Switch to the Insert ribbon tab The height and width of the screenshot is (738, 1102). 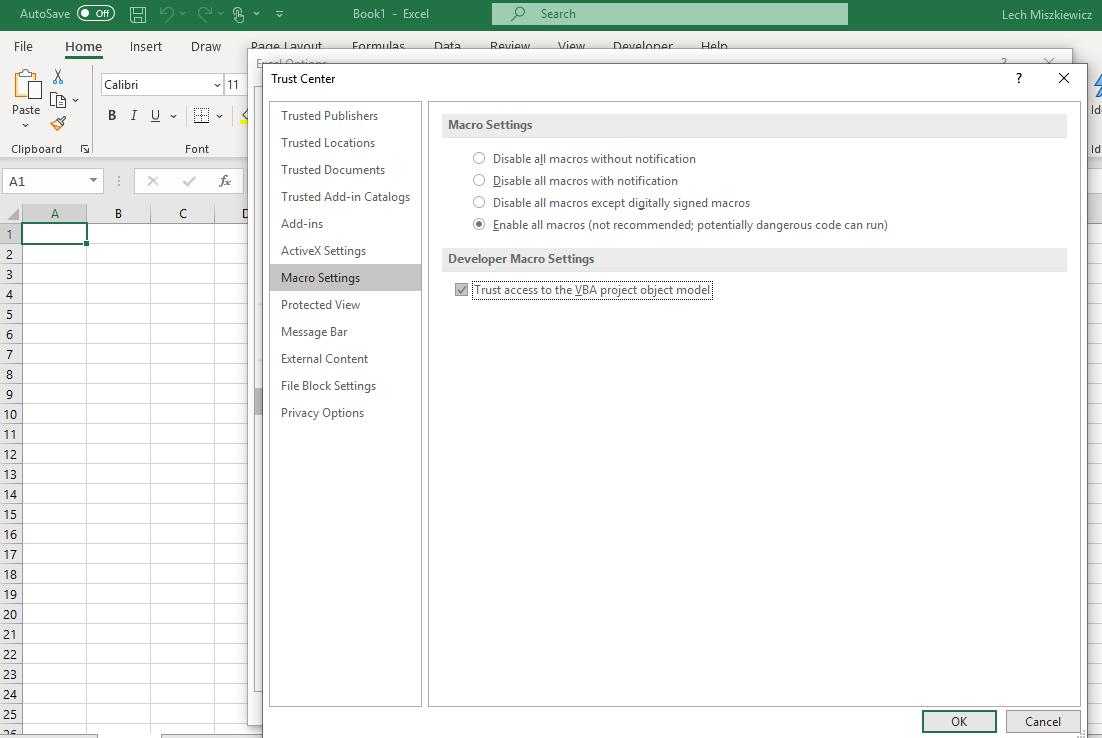click(146, 47)
